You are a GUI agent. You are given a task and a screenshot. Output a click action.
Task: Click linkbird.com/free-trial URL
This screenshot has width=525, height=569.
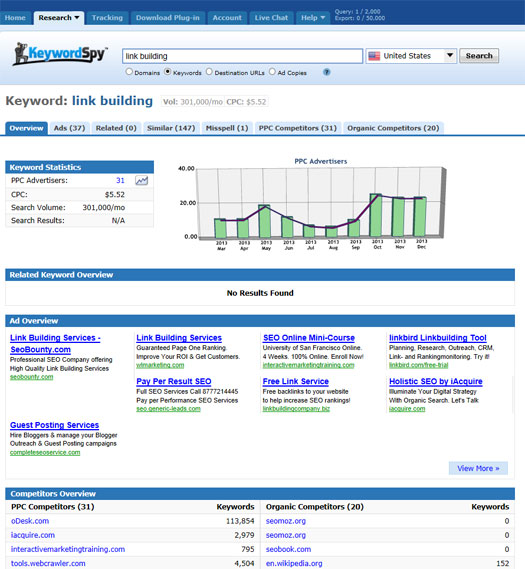[419, 365]
